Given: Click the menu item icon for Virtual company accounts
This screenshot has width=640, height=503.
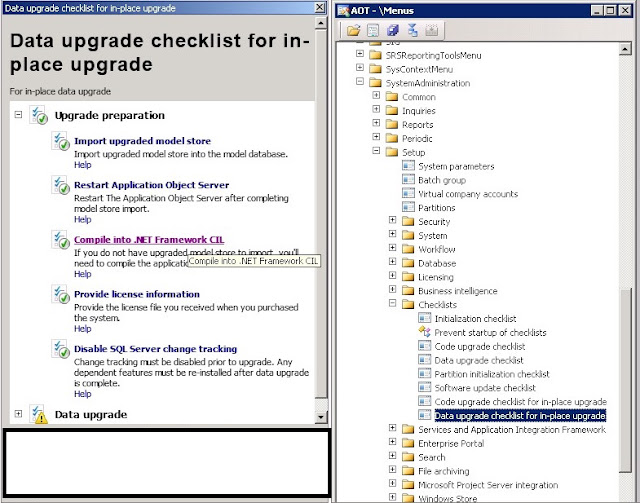Looking at the screenshot, I should coord(408,194).
